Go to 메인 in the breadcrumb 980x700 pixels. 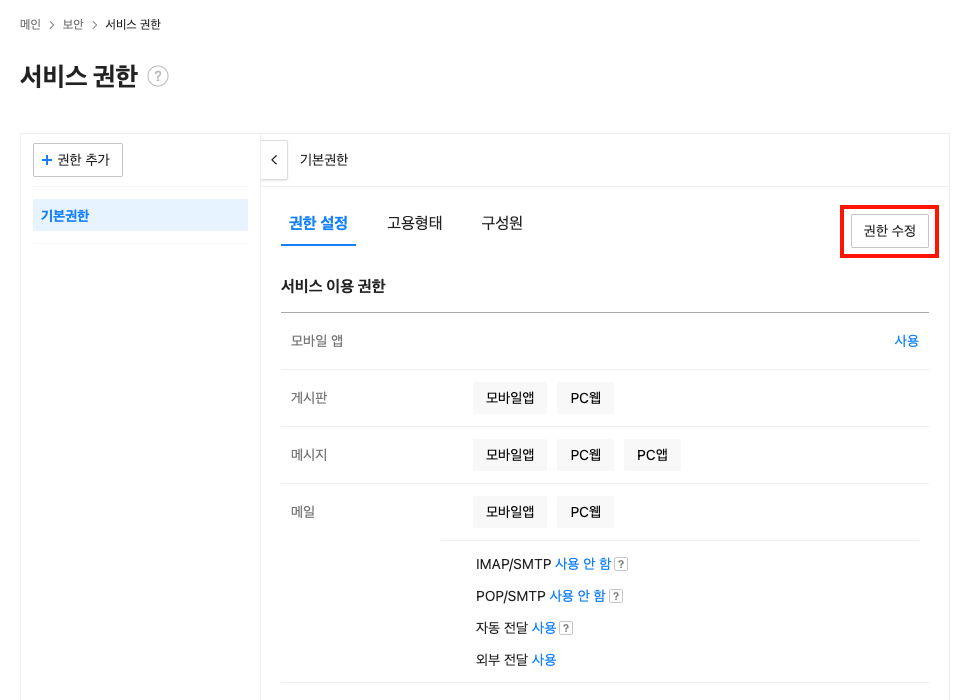point(30,24)
